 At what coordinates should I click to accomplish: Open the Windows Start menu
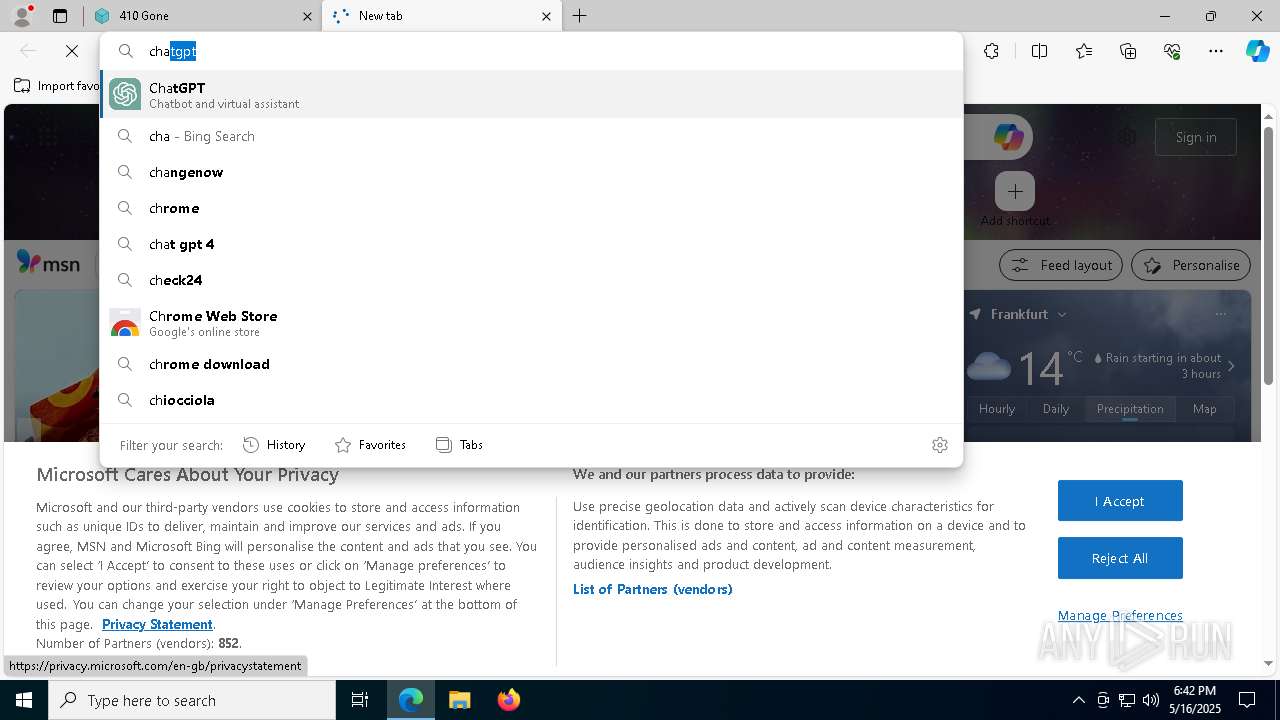point(24,700)
